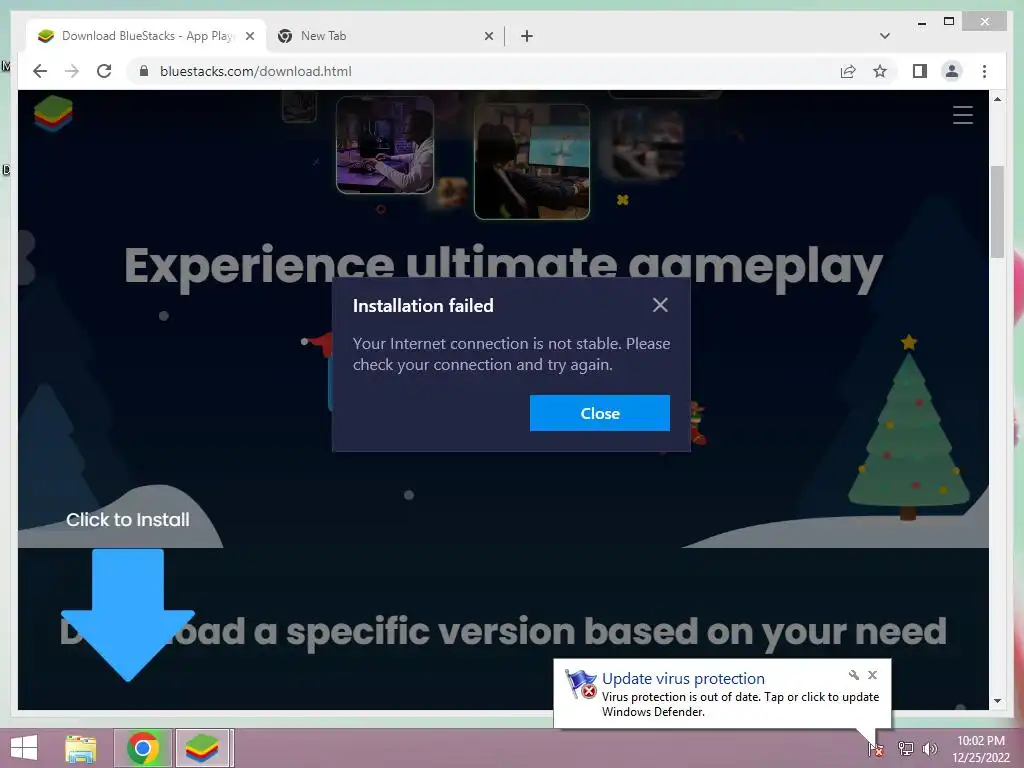This screenshot has width=1024, height=768.
Task: Dismiss the Installation failed dialog with X icon
Action: click(660, 305)
